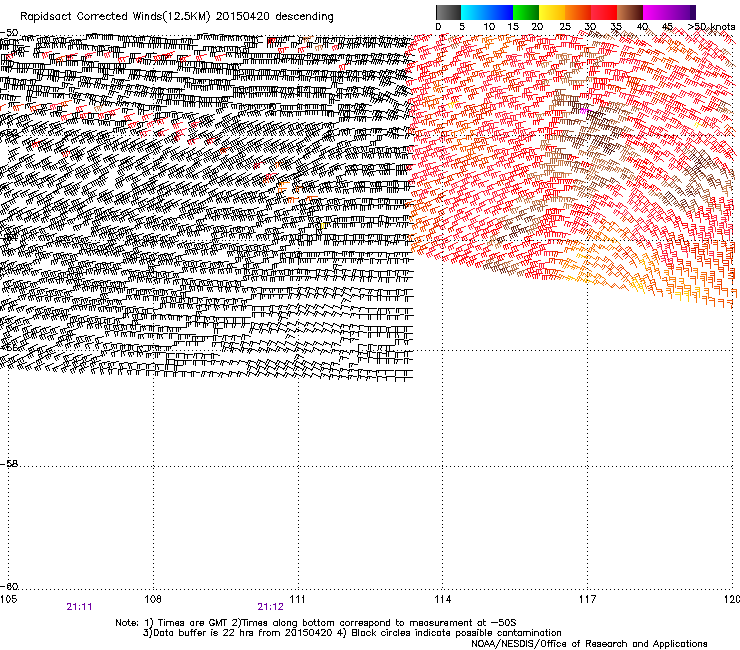This screenshot has width=740, height=650.
Task: Click the latitude label '-60'
Action: click(x=9, y=586)
